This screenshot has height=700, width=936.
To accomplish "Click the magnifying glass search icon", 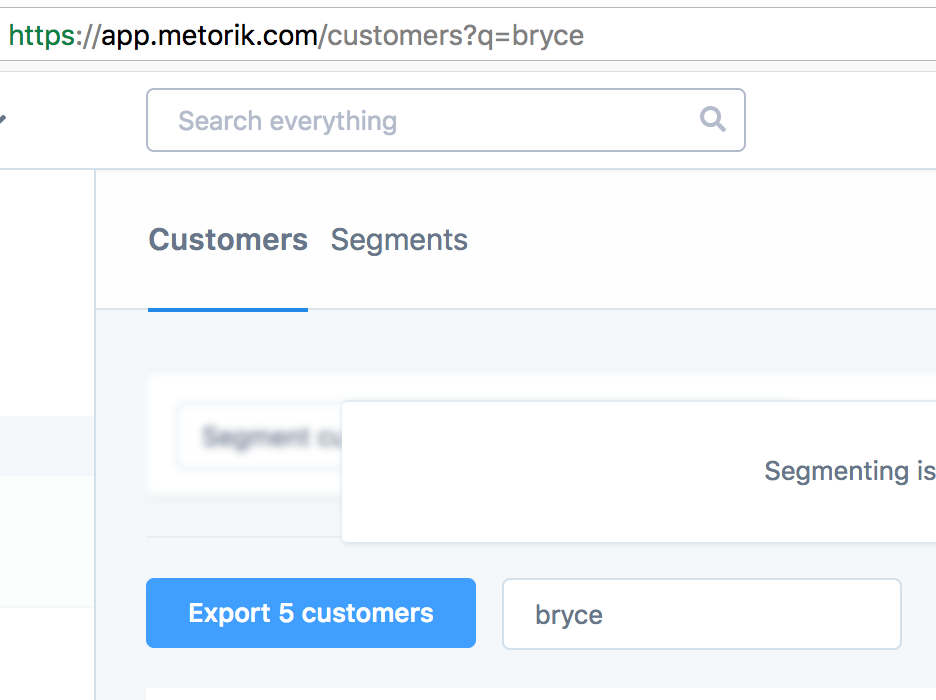I will click(x=712, y=120).
